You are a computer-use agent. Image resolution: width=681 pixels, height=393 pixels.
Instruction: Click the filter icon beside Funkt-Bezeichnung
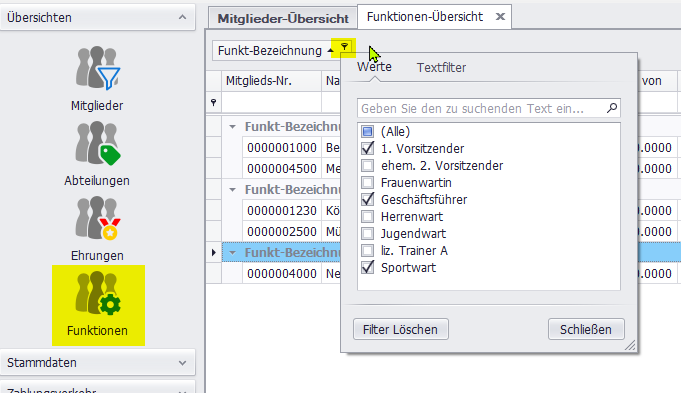pos(344,47)
